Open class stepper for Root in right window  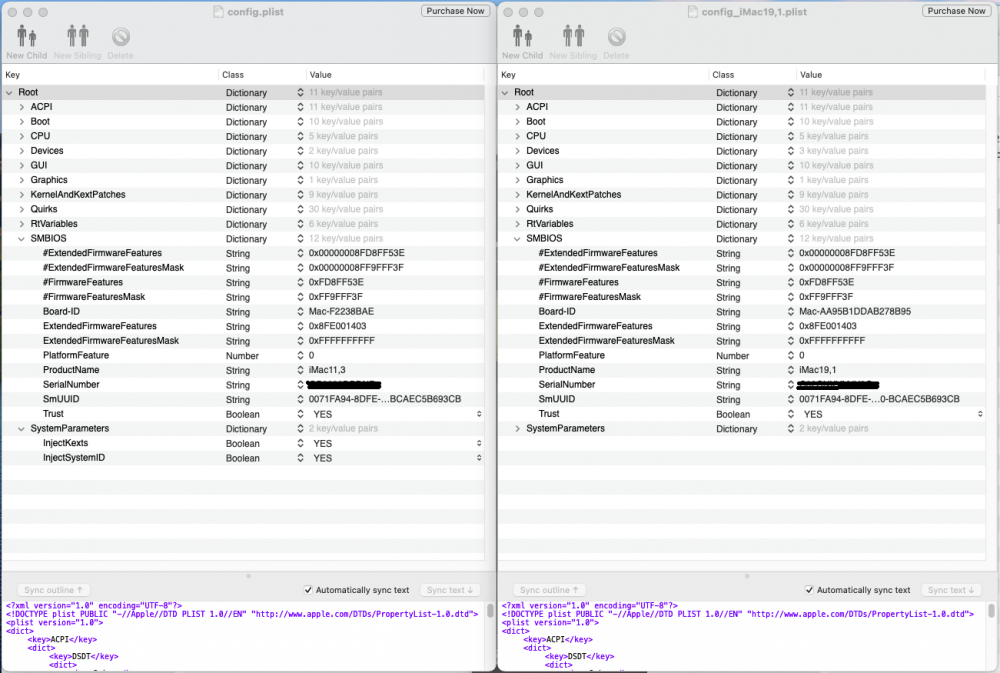791,92
